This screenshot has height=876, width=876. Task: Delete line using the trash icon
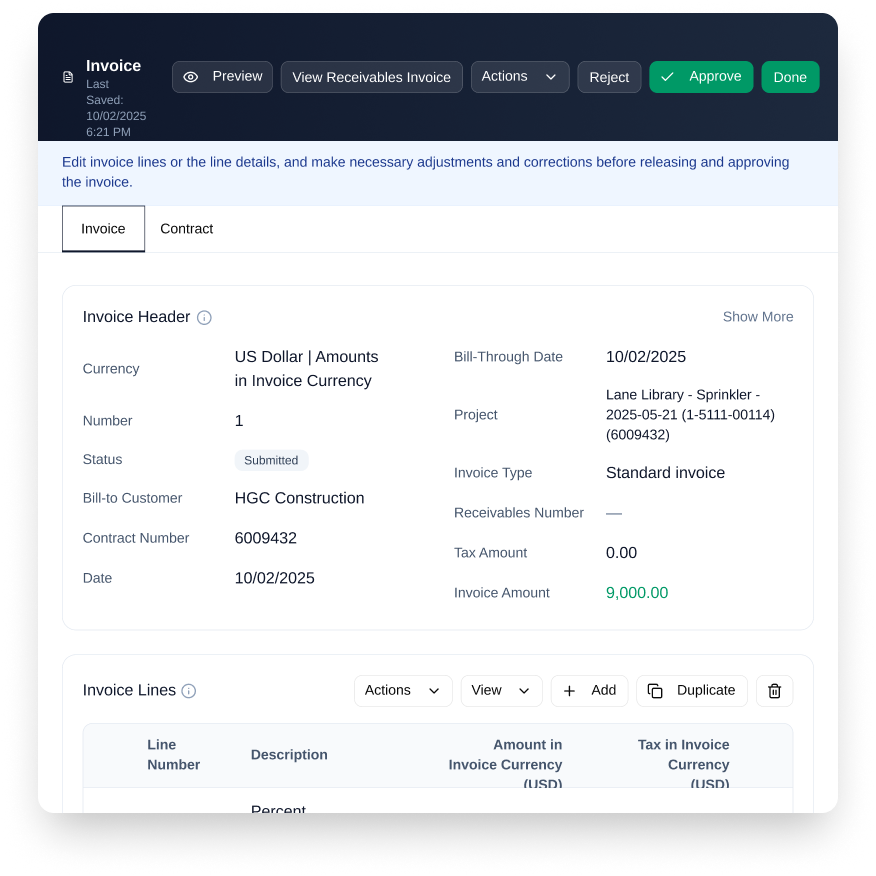[x=774, y=691]
